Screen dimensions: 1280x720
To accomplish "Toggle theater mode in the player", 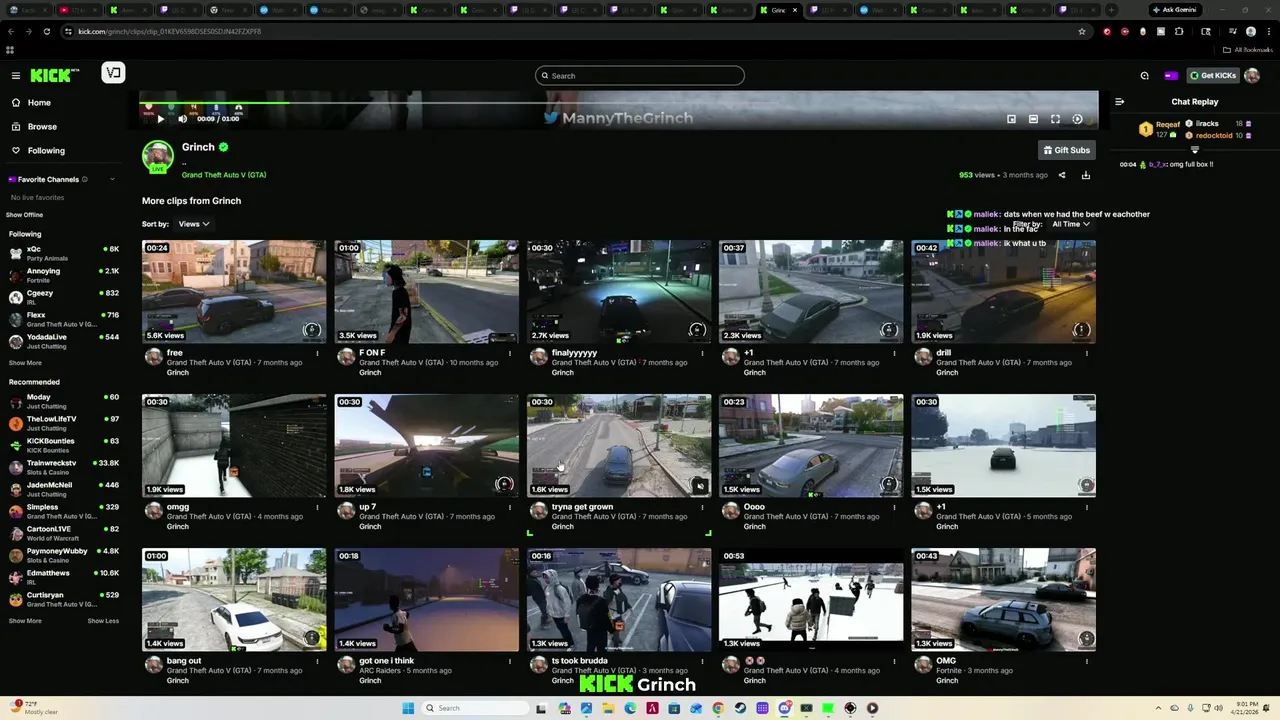I will tap(1033, 119).
